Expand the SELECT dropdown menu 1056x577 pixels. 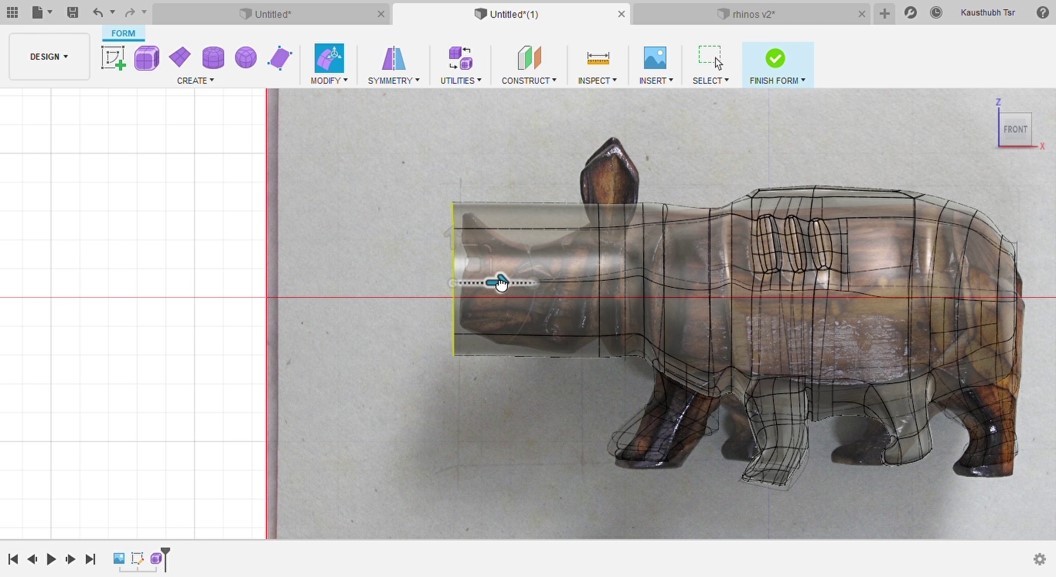(x=711, y=80)
